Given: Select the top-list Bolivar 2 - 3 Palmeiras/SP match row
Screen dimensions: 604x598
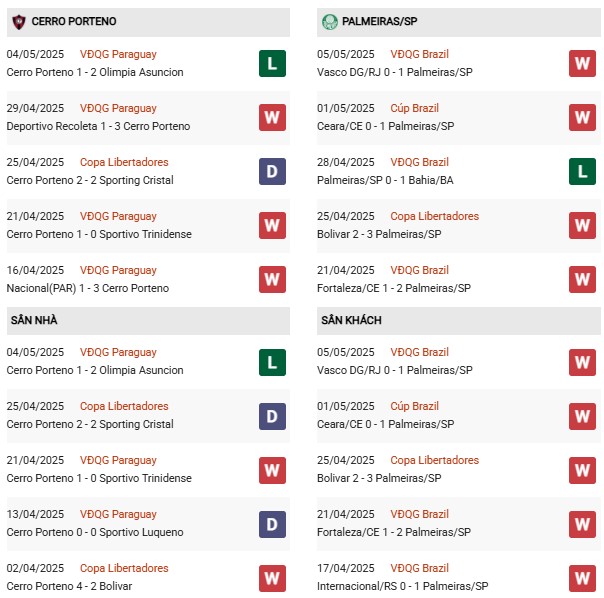Looking at the screenshot, I should 459,225.
